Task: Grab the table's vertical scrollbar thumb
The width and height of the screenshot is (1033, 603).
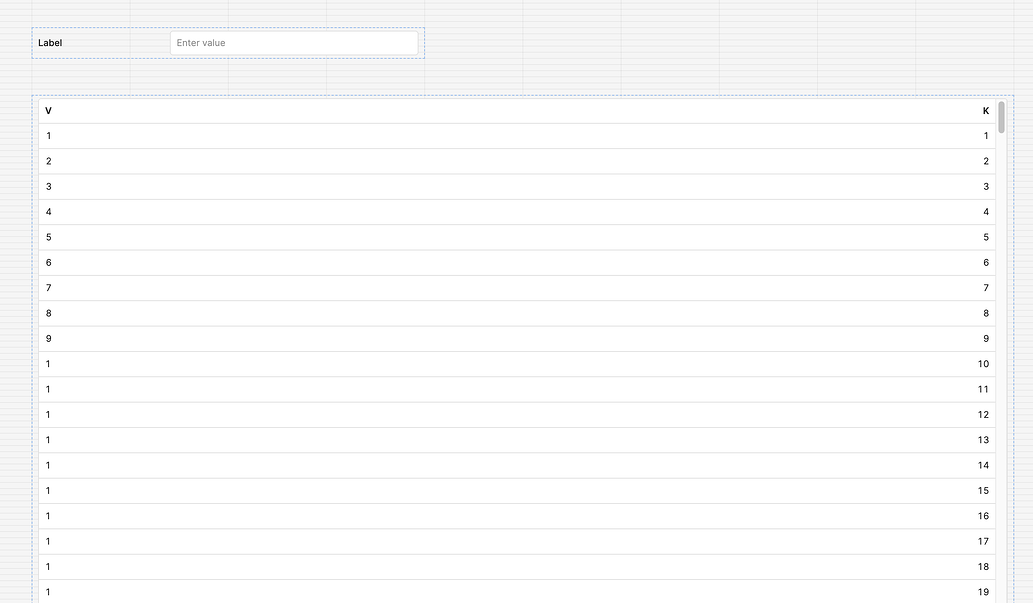Action: [1001, 117]
